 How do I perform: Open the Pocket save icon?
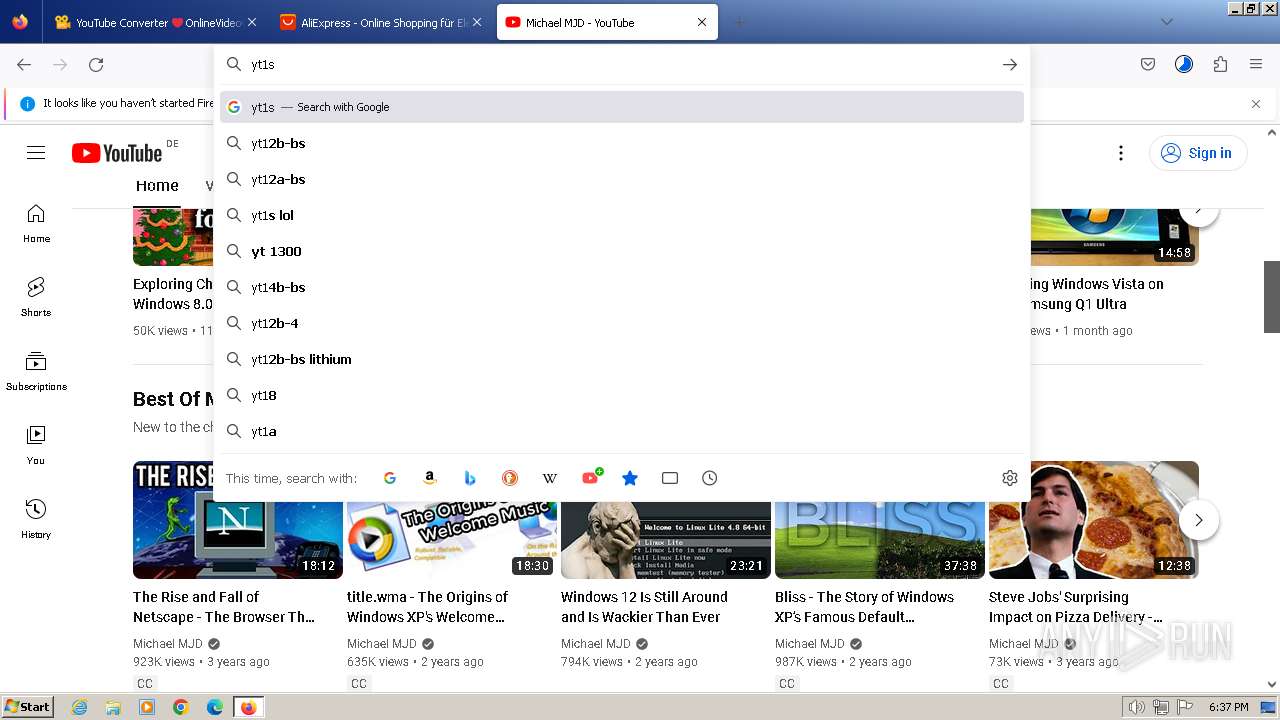[1148, 64]
